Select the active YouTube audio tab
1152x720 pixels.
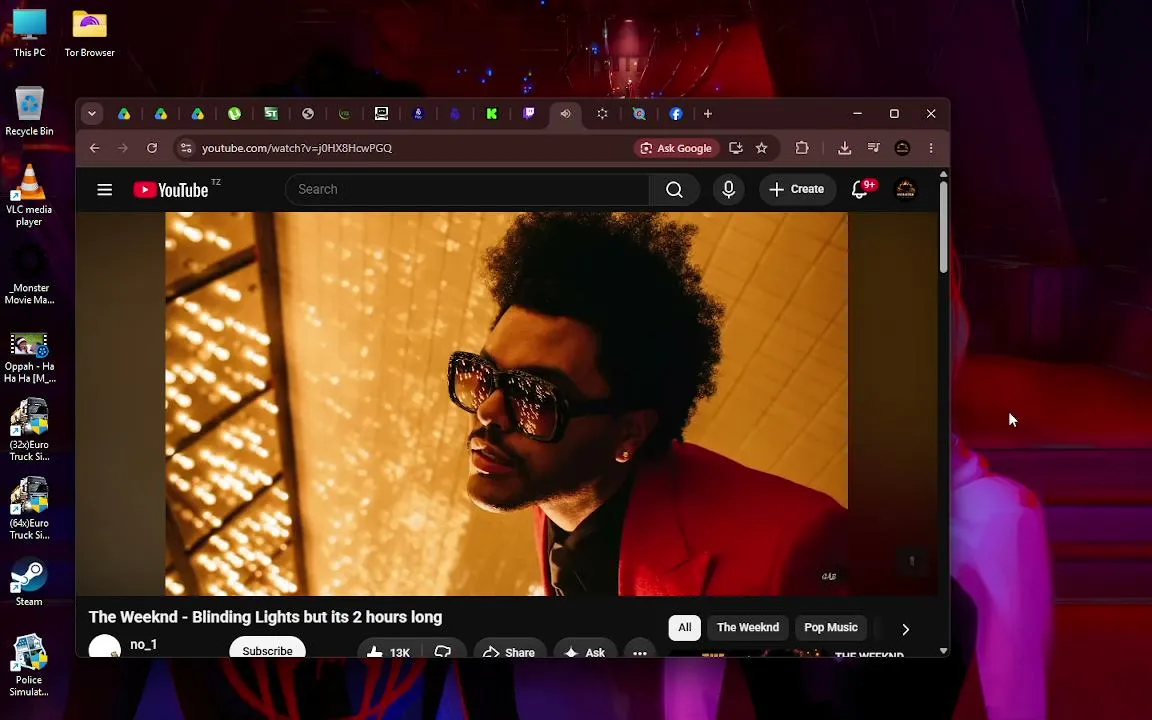(x=565, y=114)
